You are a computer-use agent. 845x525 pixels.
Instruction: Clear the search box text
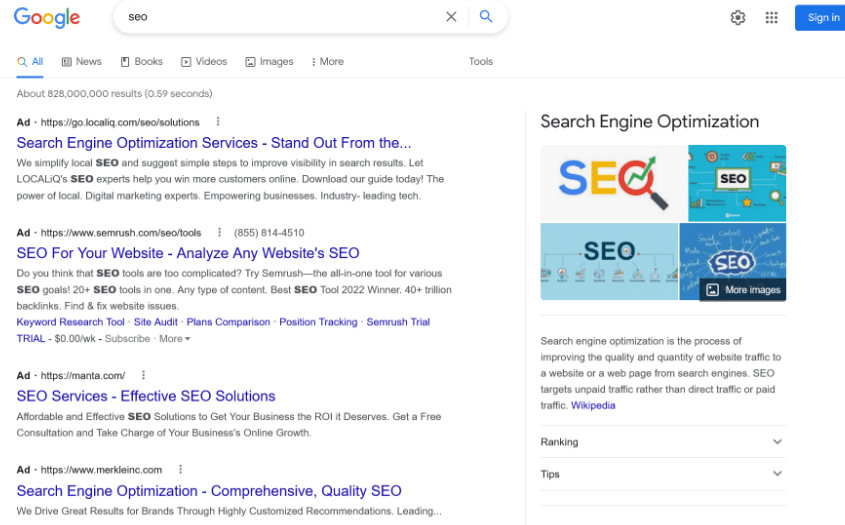(x=451, y=17)
